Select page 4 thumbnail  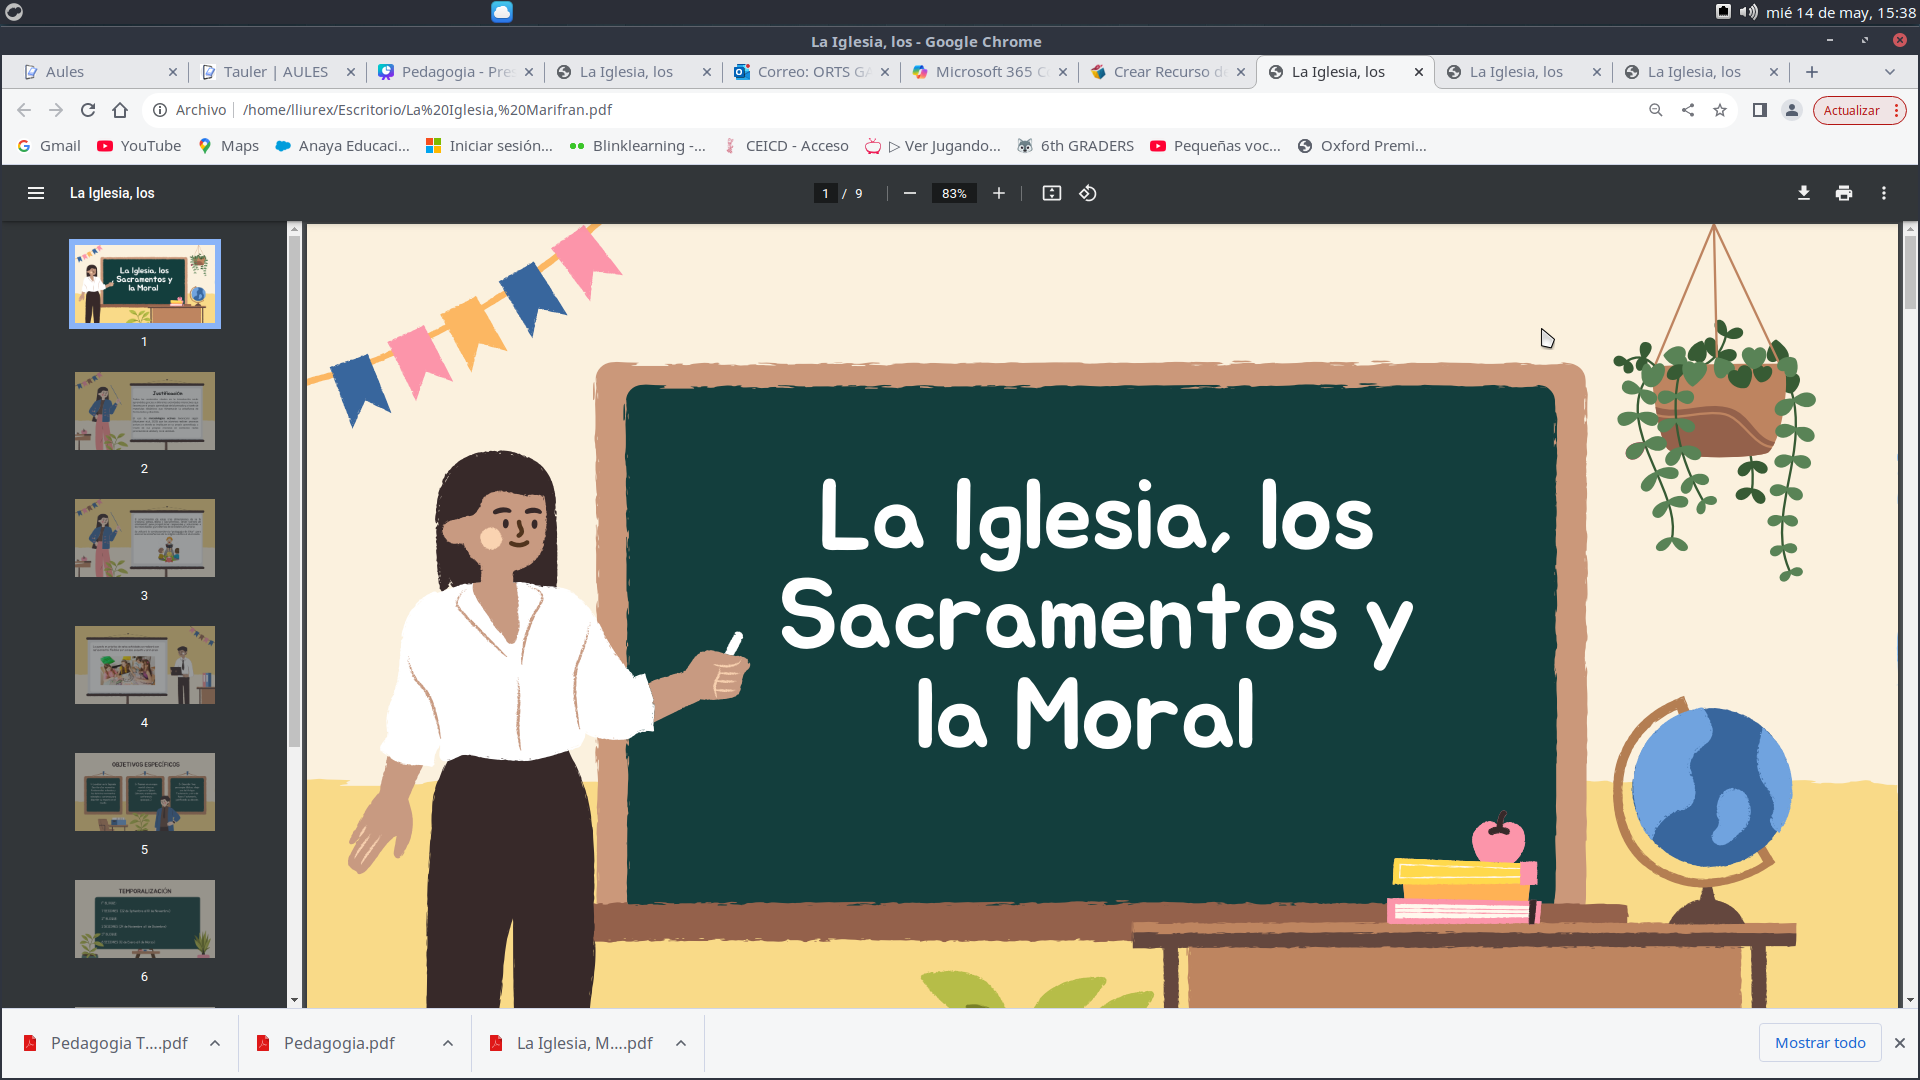[x=145, y=665]
